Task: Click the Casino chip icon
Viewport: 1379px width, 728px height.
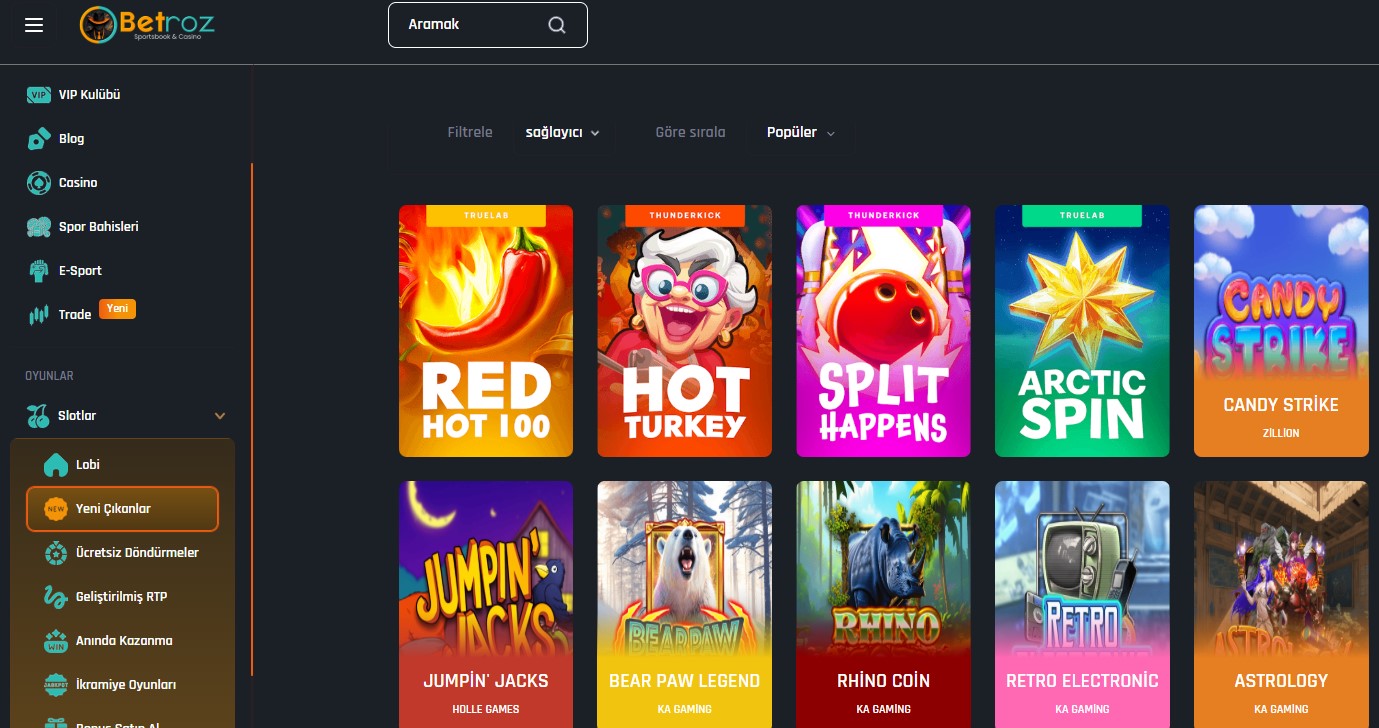Action: tap(39, 183)
